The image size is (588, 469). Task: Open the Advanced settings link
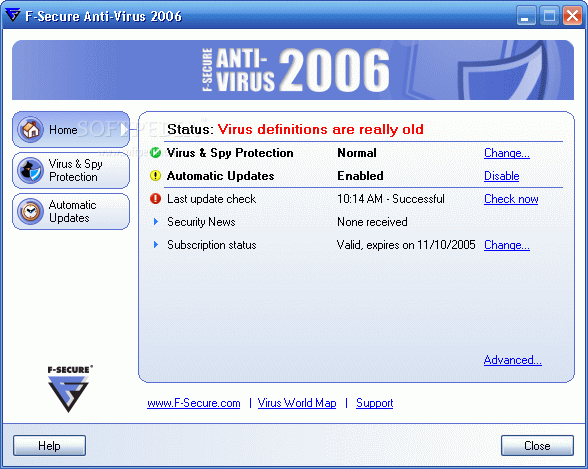click(x=513, y=360)
